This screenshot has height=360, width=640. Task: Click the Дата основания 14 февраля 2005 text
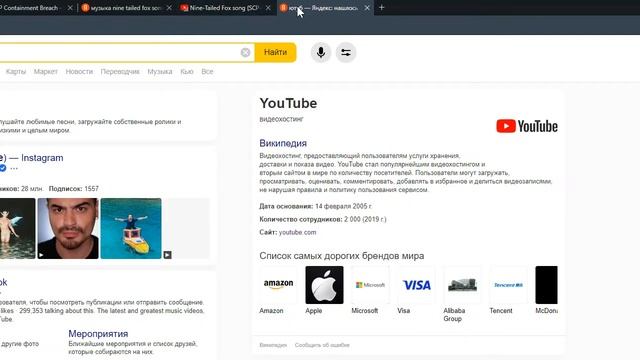click(x=316, y=206)
